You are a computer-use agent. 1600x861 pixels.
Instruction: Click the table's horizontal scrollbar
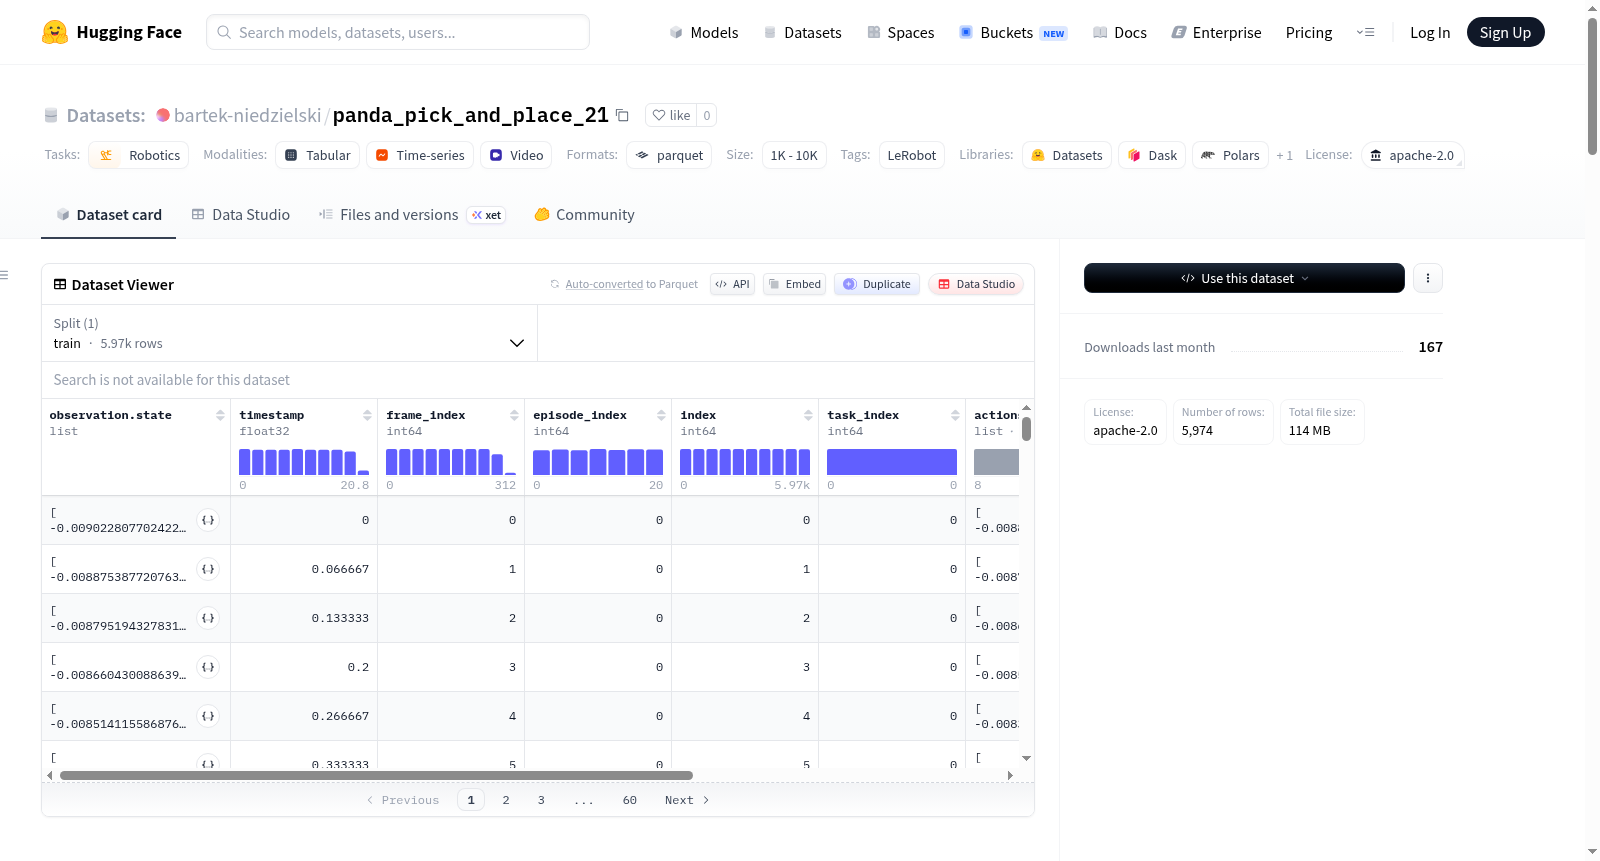tap(376, 775)
